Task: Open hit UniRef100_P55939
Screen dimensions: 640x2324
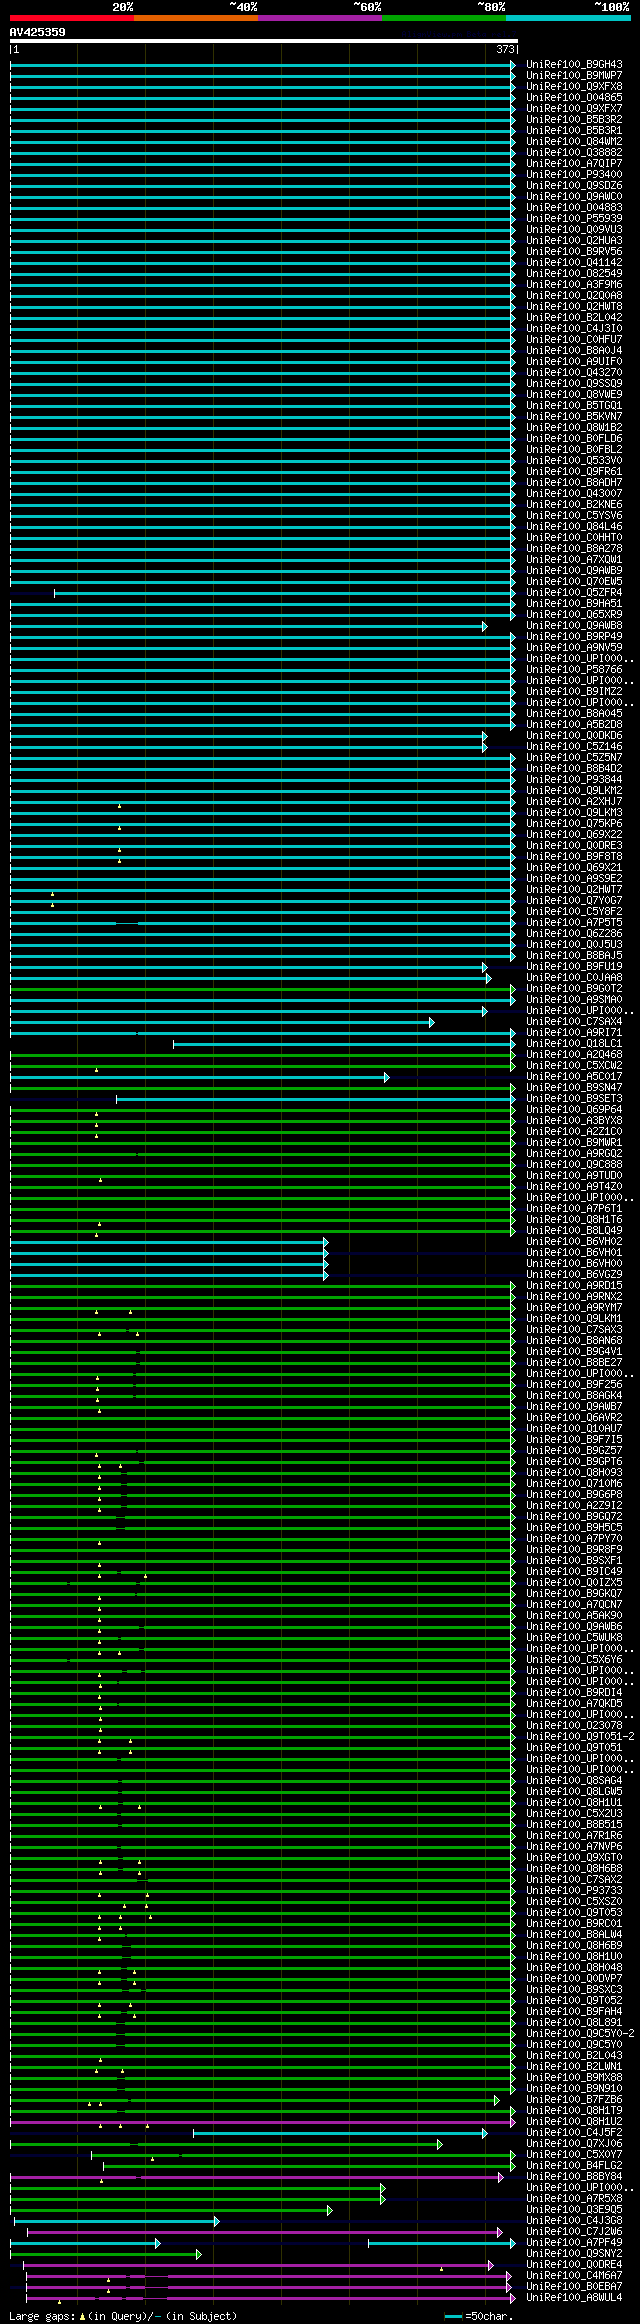Action: coord(574,219)
